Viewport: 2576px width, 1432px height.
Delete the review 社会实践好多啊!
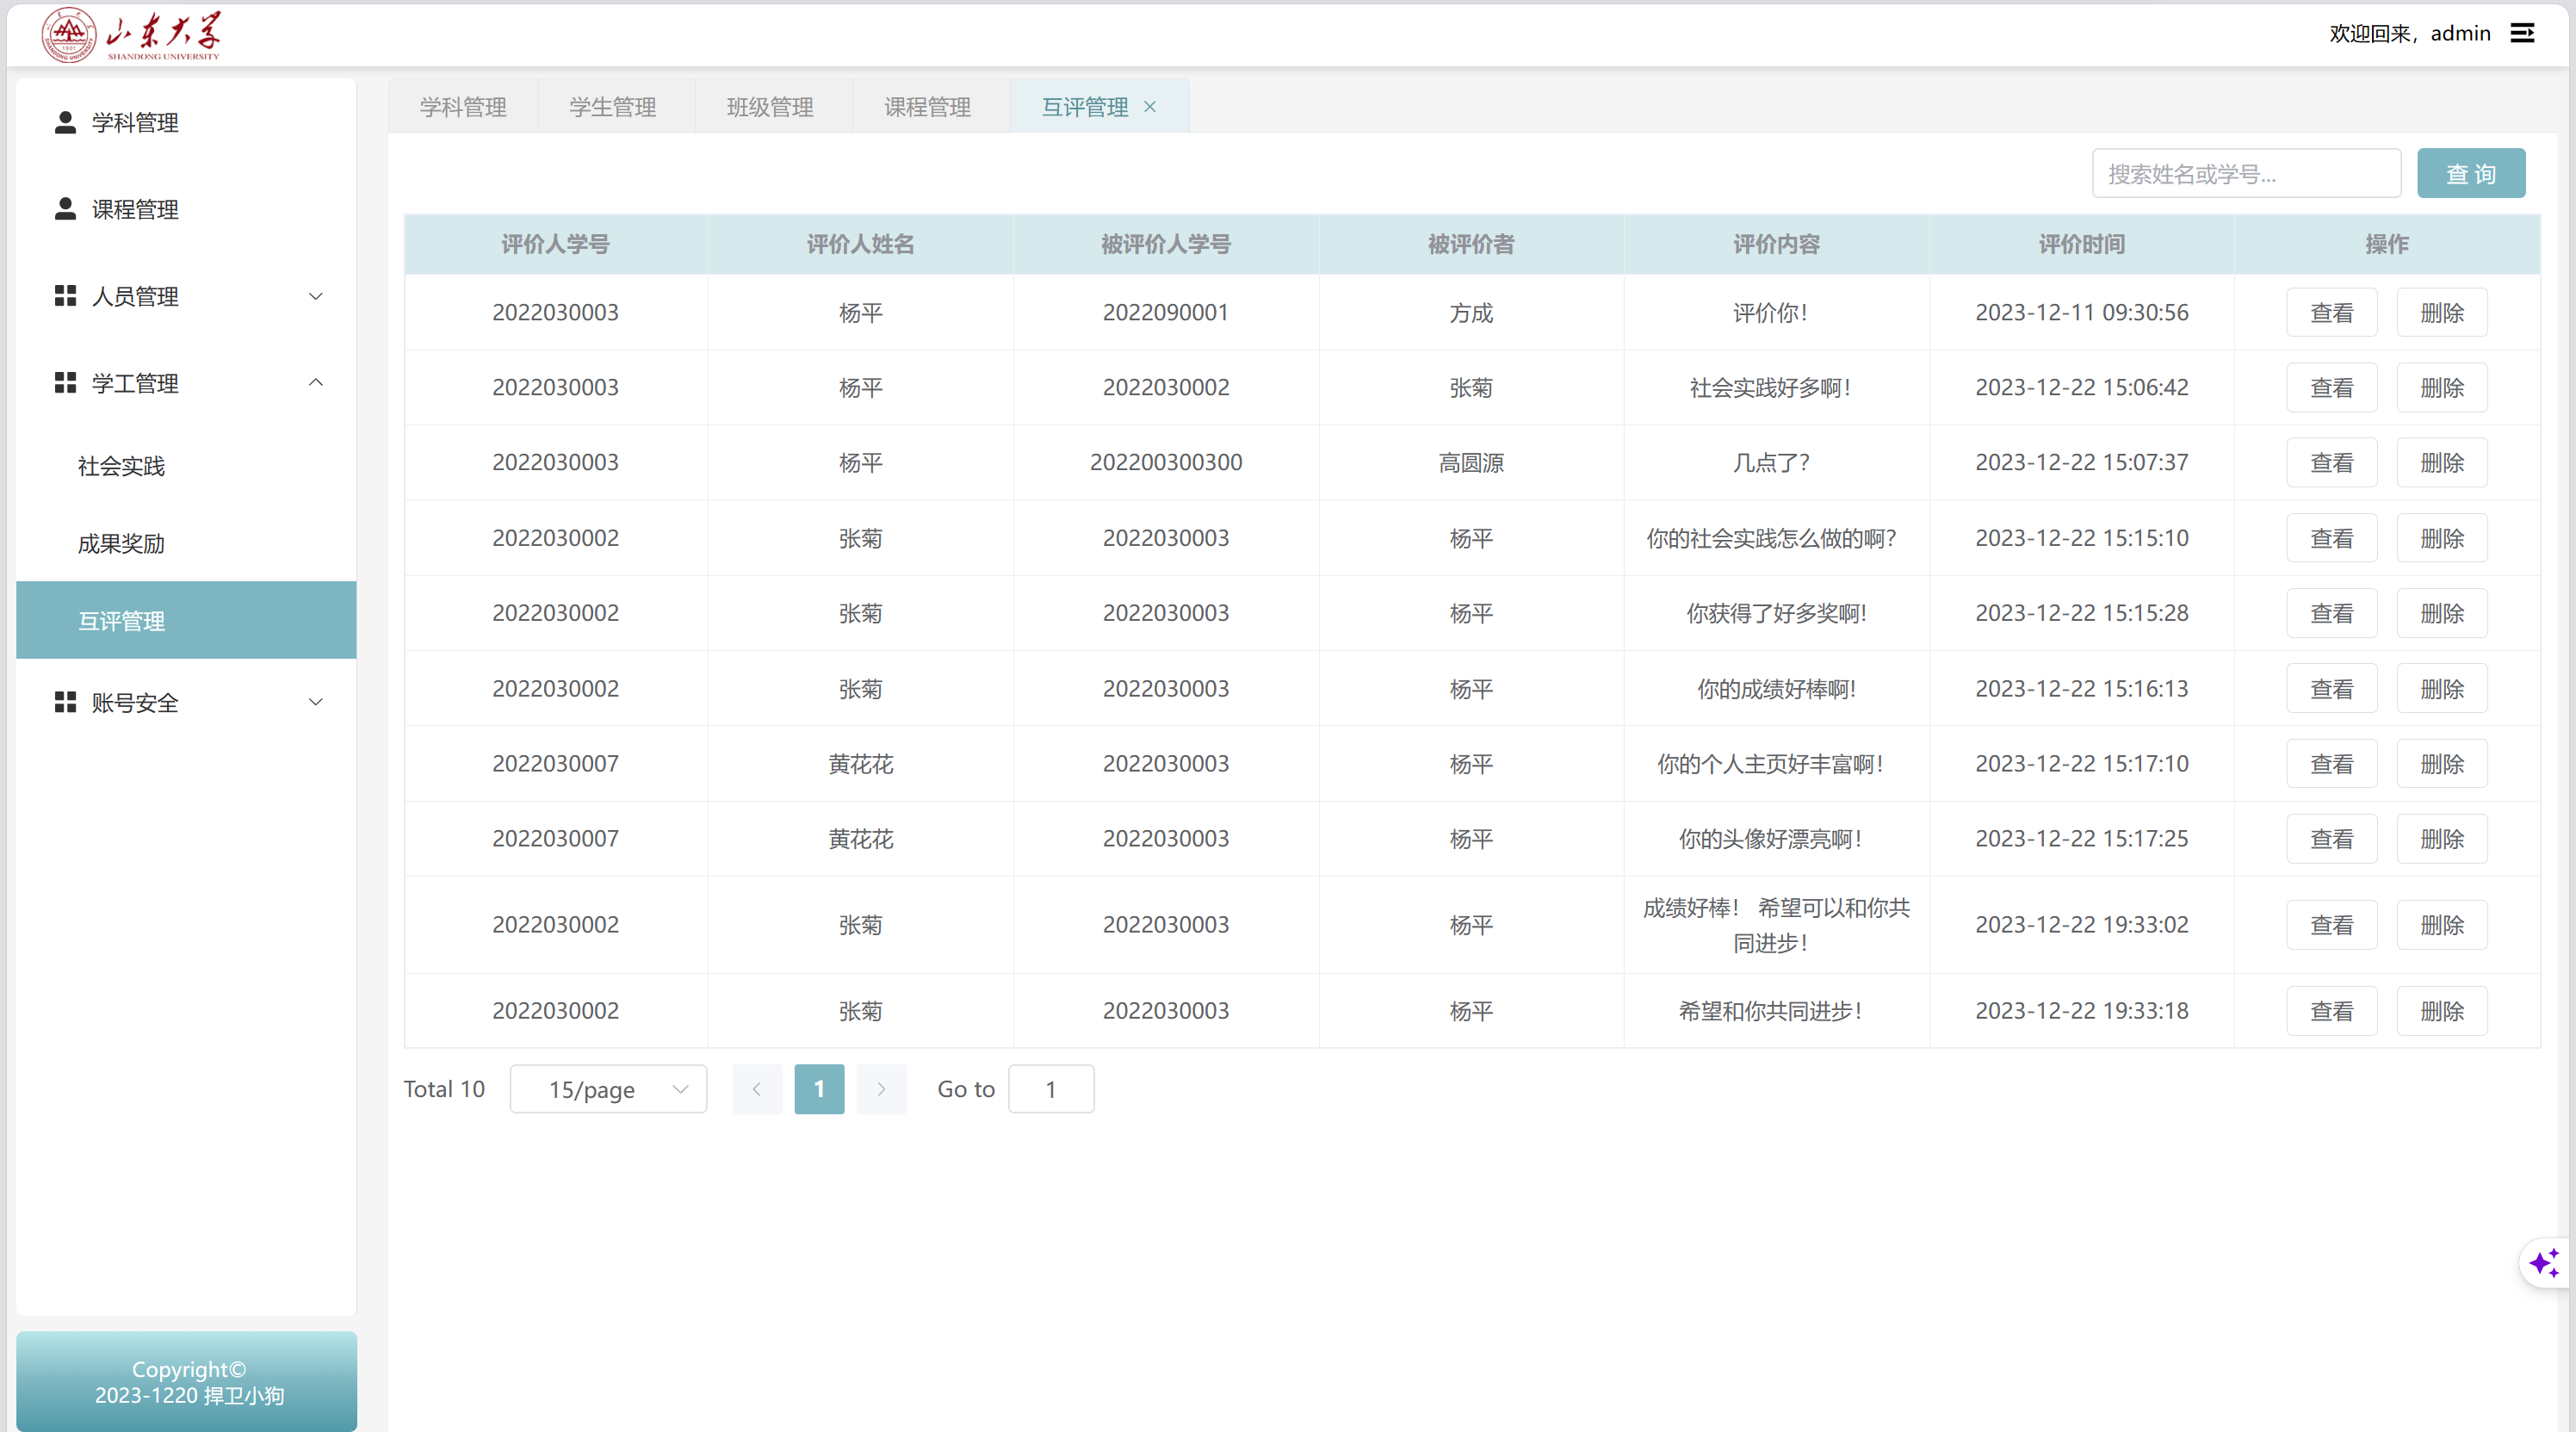pos(2441,387)
